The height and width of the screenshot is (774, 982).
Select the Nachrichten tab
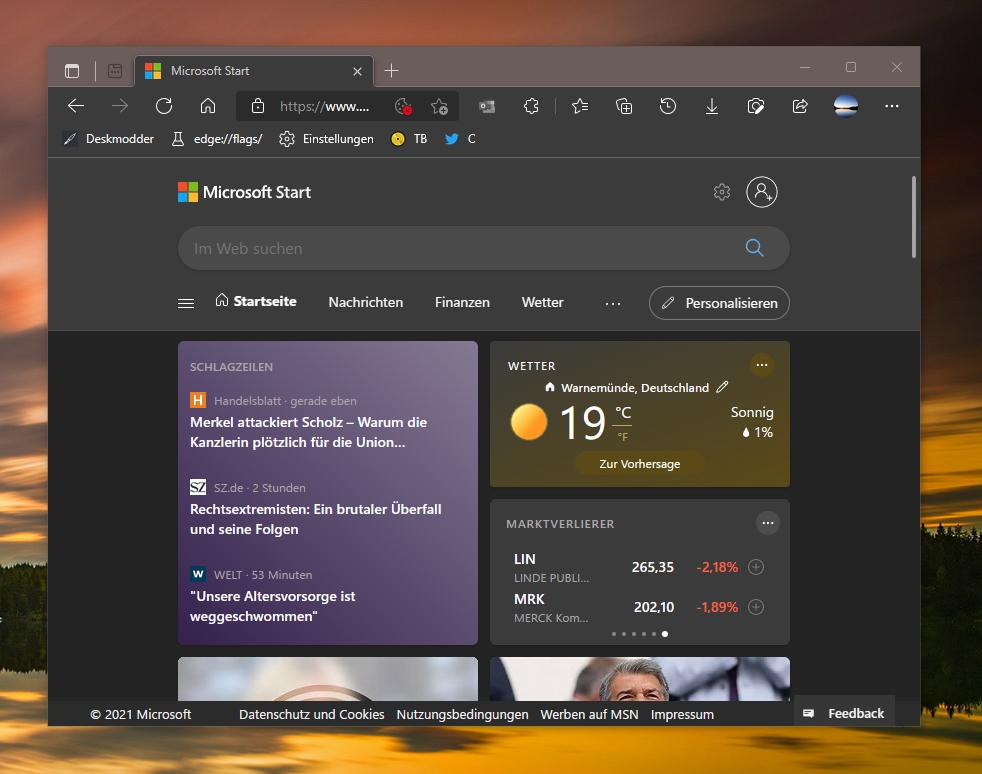[366, 302]
